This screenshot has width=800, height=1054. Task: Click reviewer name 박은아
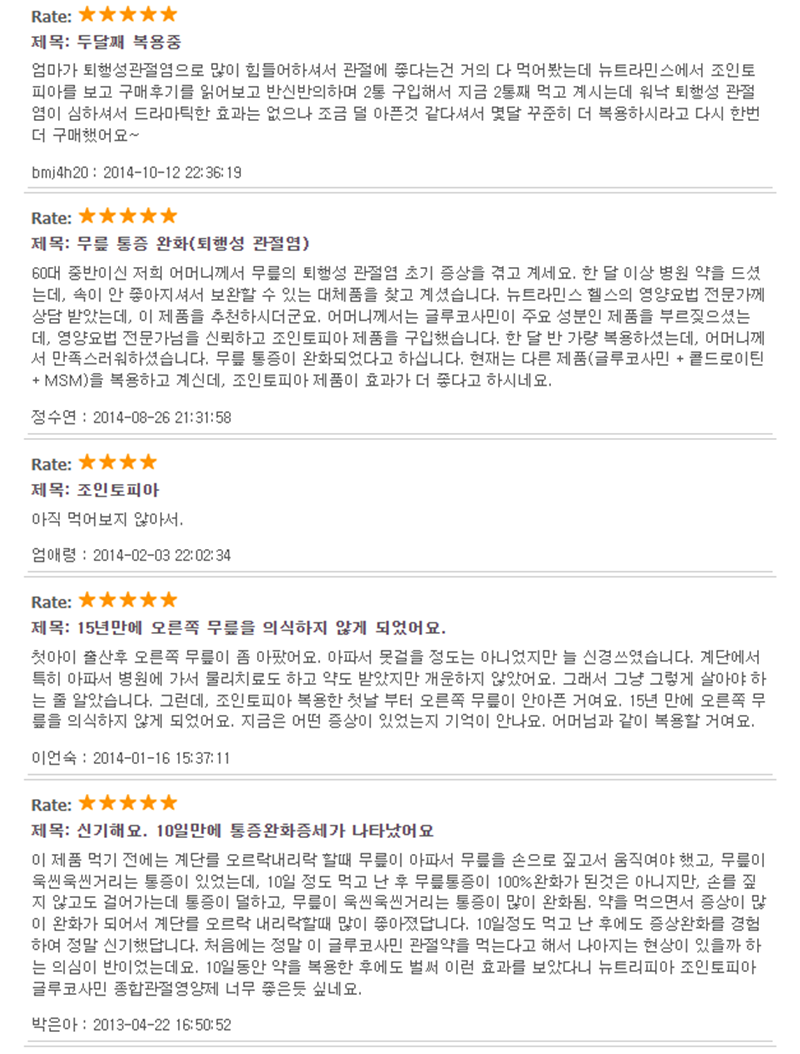[54, 1025]
